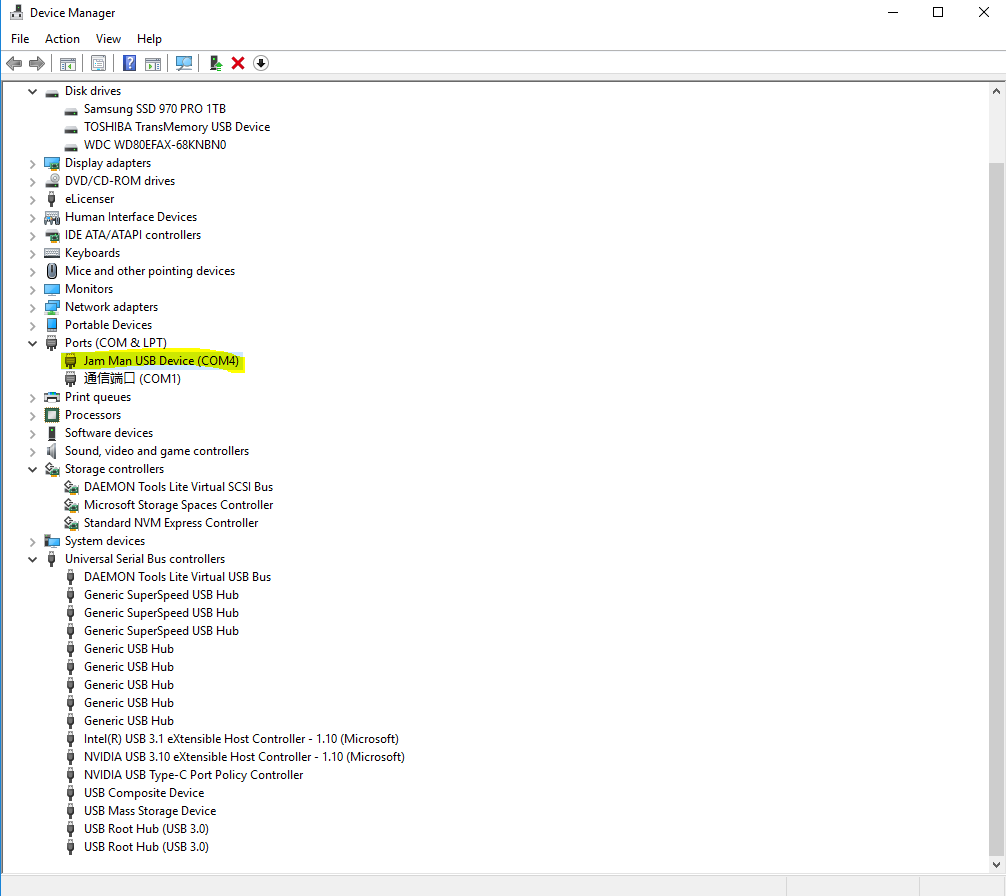This screenshot has height=896, width=1006.
Task: Collapse Universal Serial Bus controllers node
Action: pyautogui.click(x=33, y=559)
